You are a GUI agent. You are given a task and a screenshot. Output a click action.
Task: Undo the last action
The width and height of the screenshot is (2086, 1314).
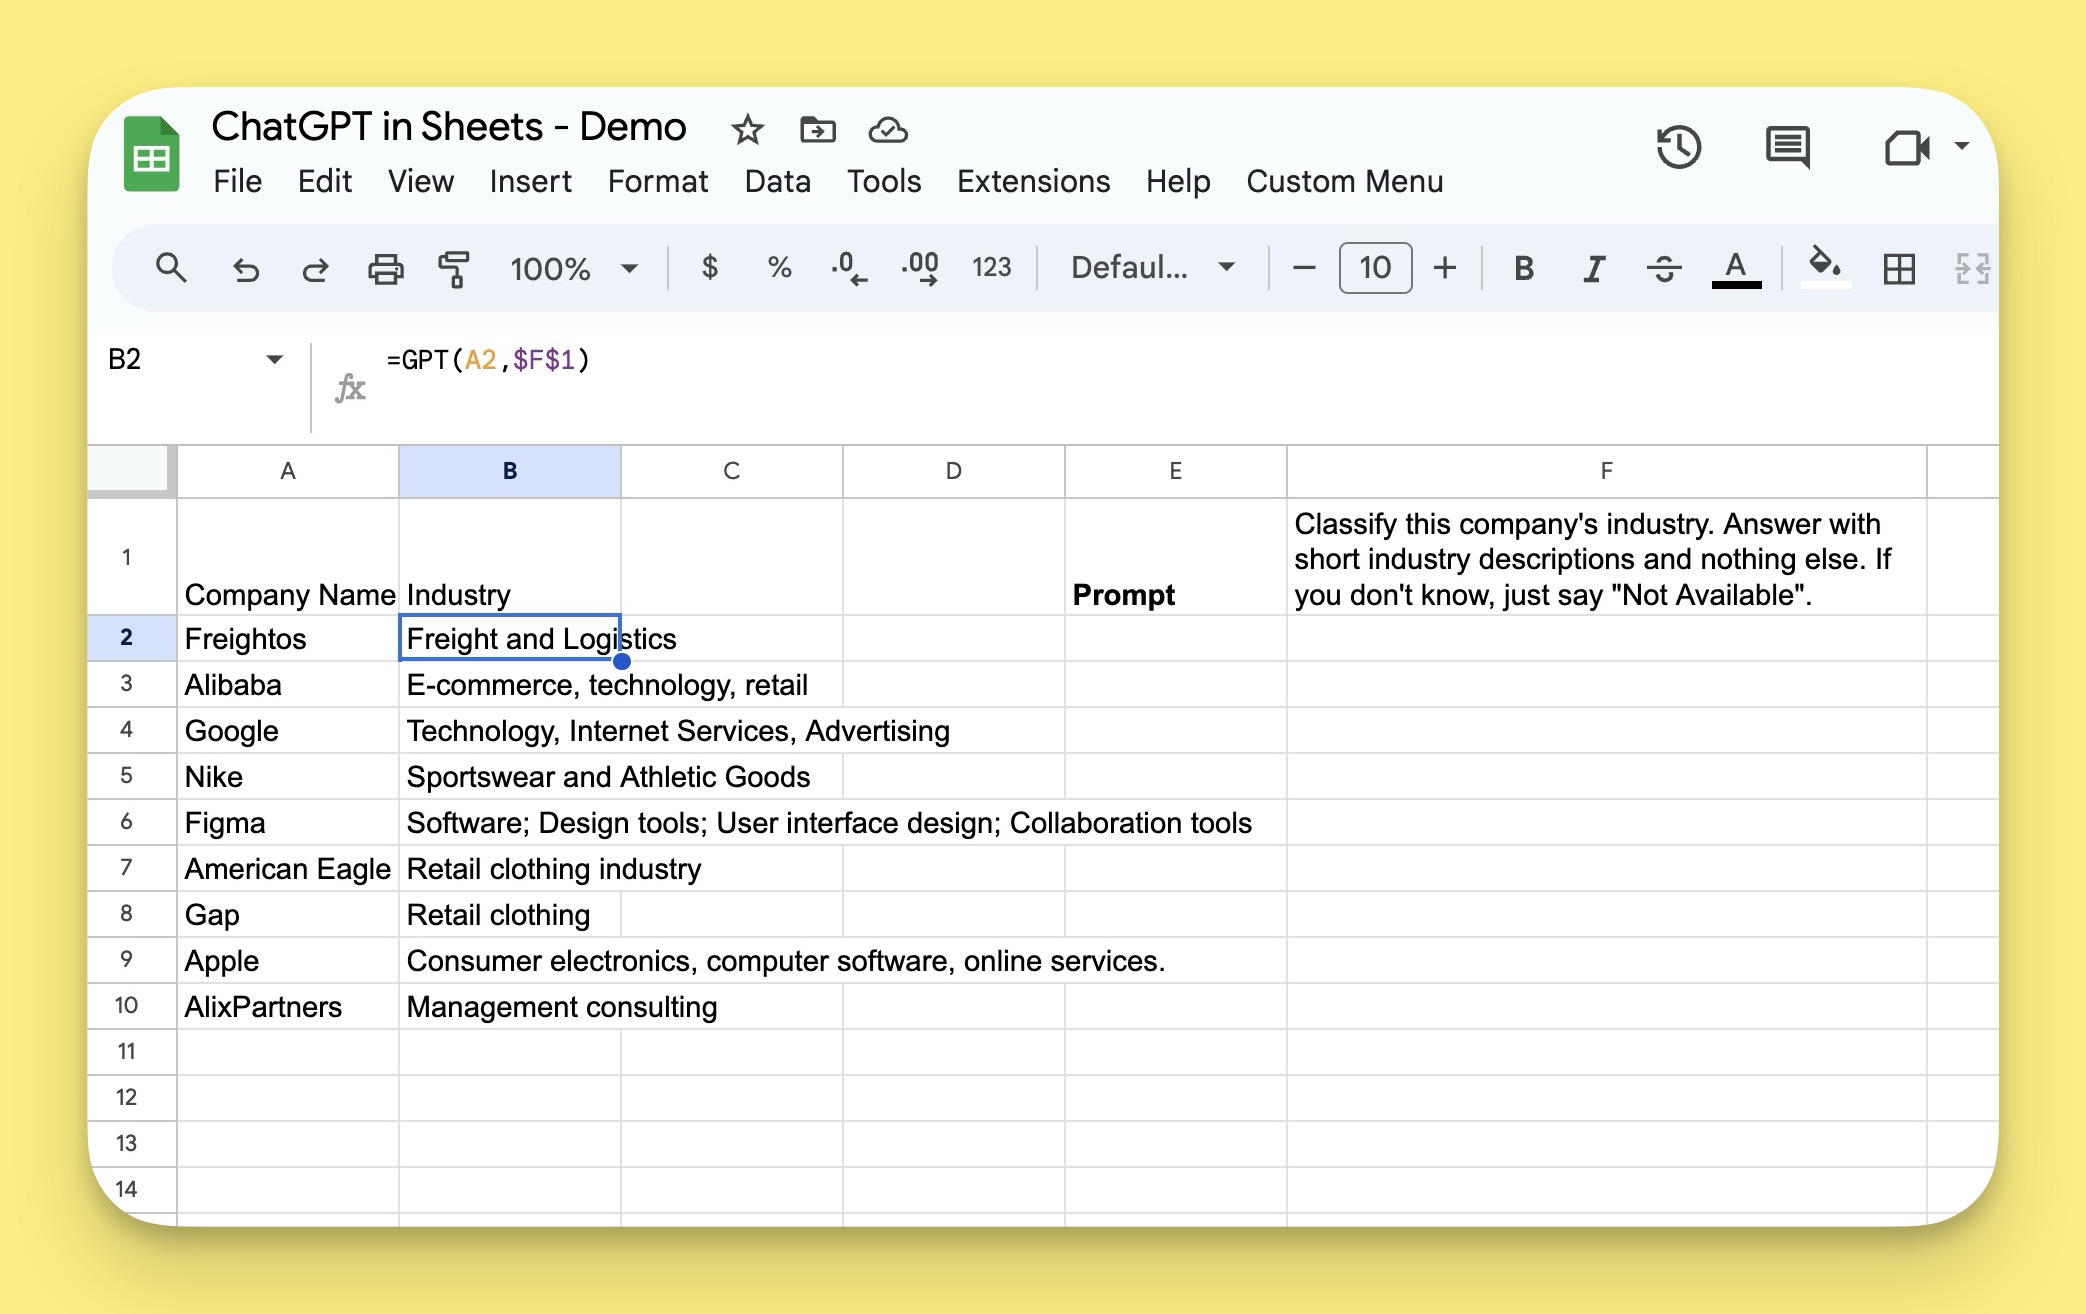pos(246,268)
